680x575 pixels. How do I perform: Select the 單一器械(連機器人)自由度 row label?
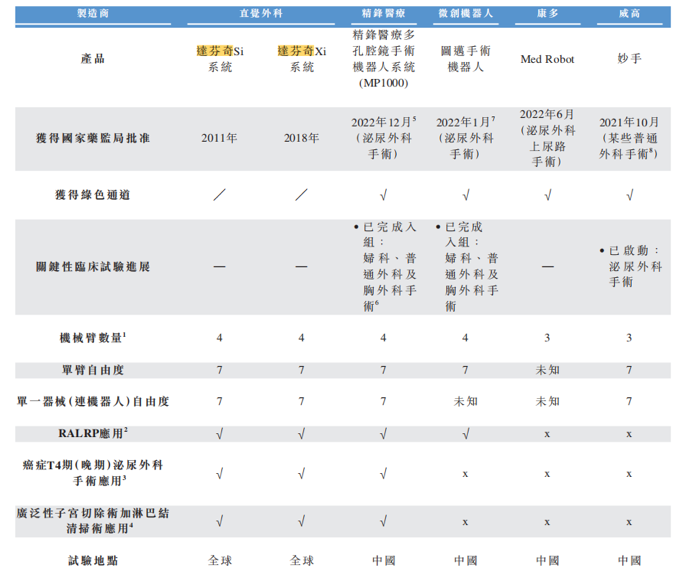(x=93, y=402)
